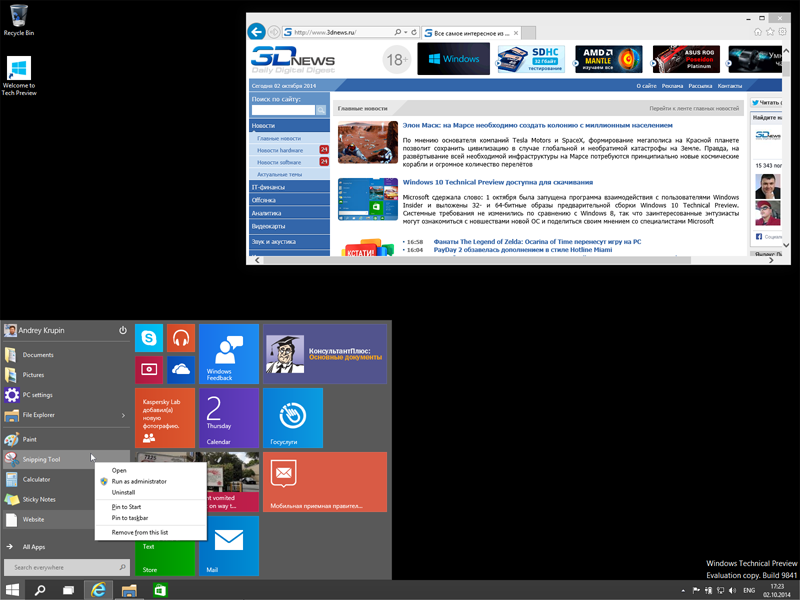Open IE Tools gear icon
This screenshot has width=800, height=600.
(782, 32)
